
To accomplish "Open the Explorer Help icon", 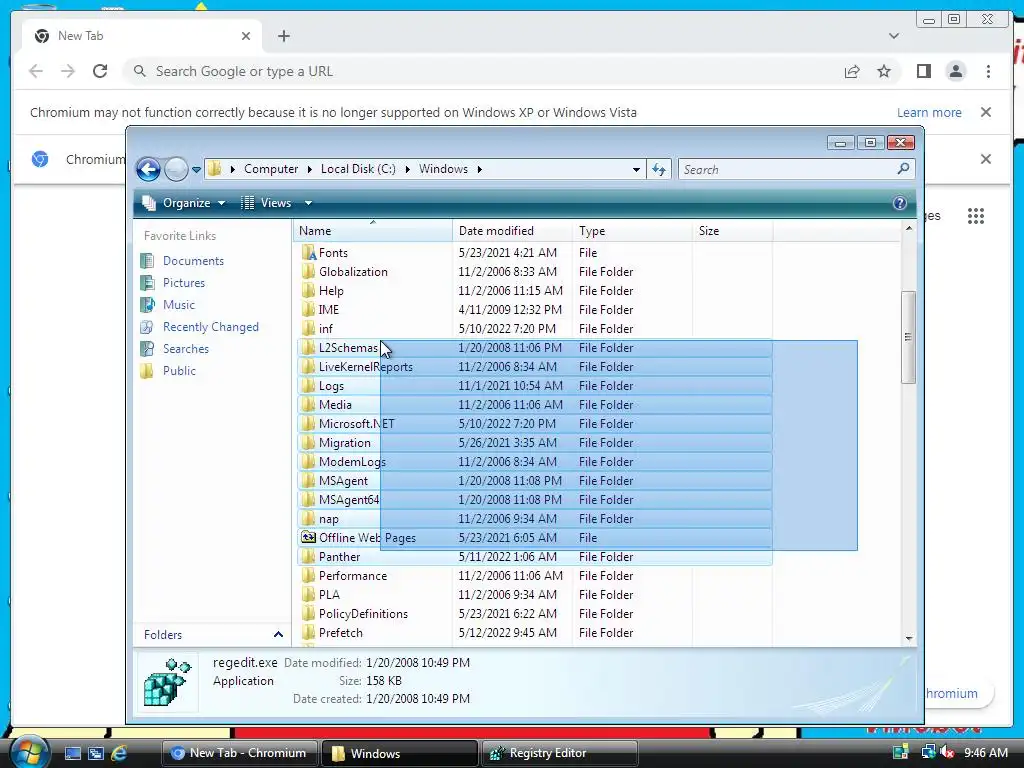I will (x=899, y=203).
